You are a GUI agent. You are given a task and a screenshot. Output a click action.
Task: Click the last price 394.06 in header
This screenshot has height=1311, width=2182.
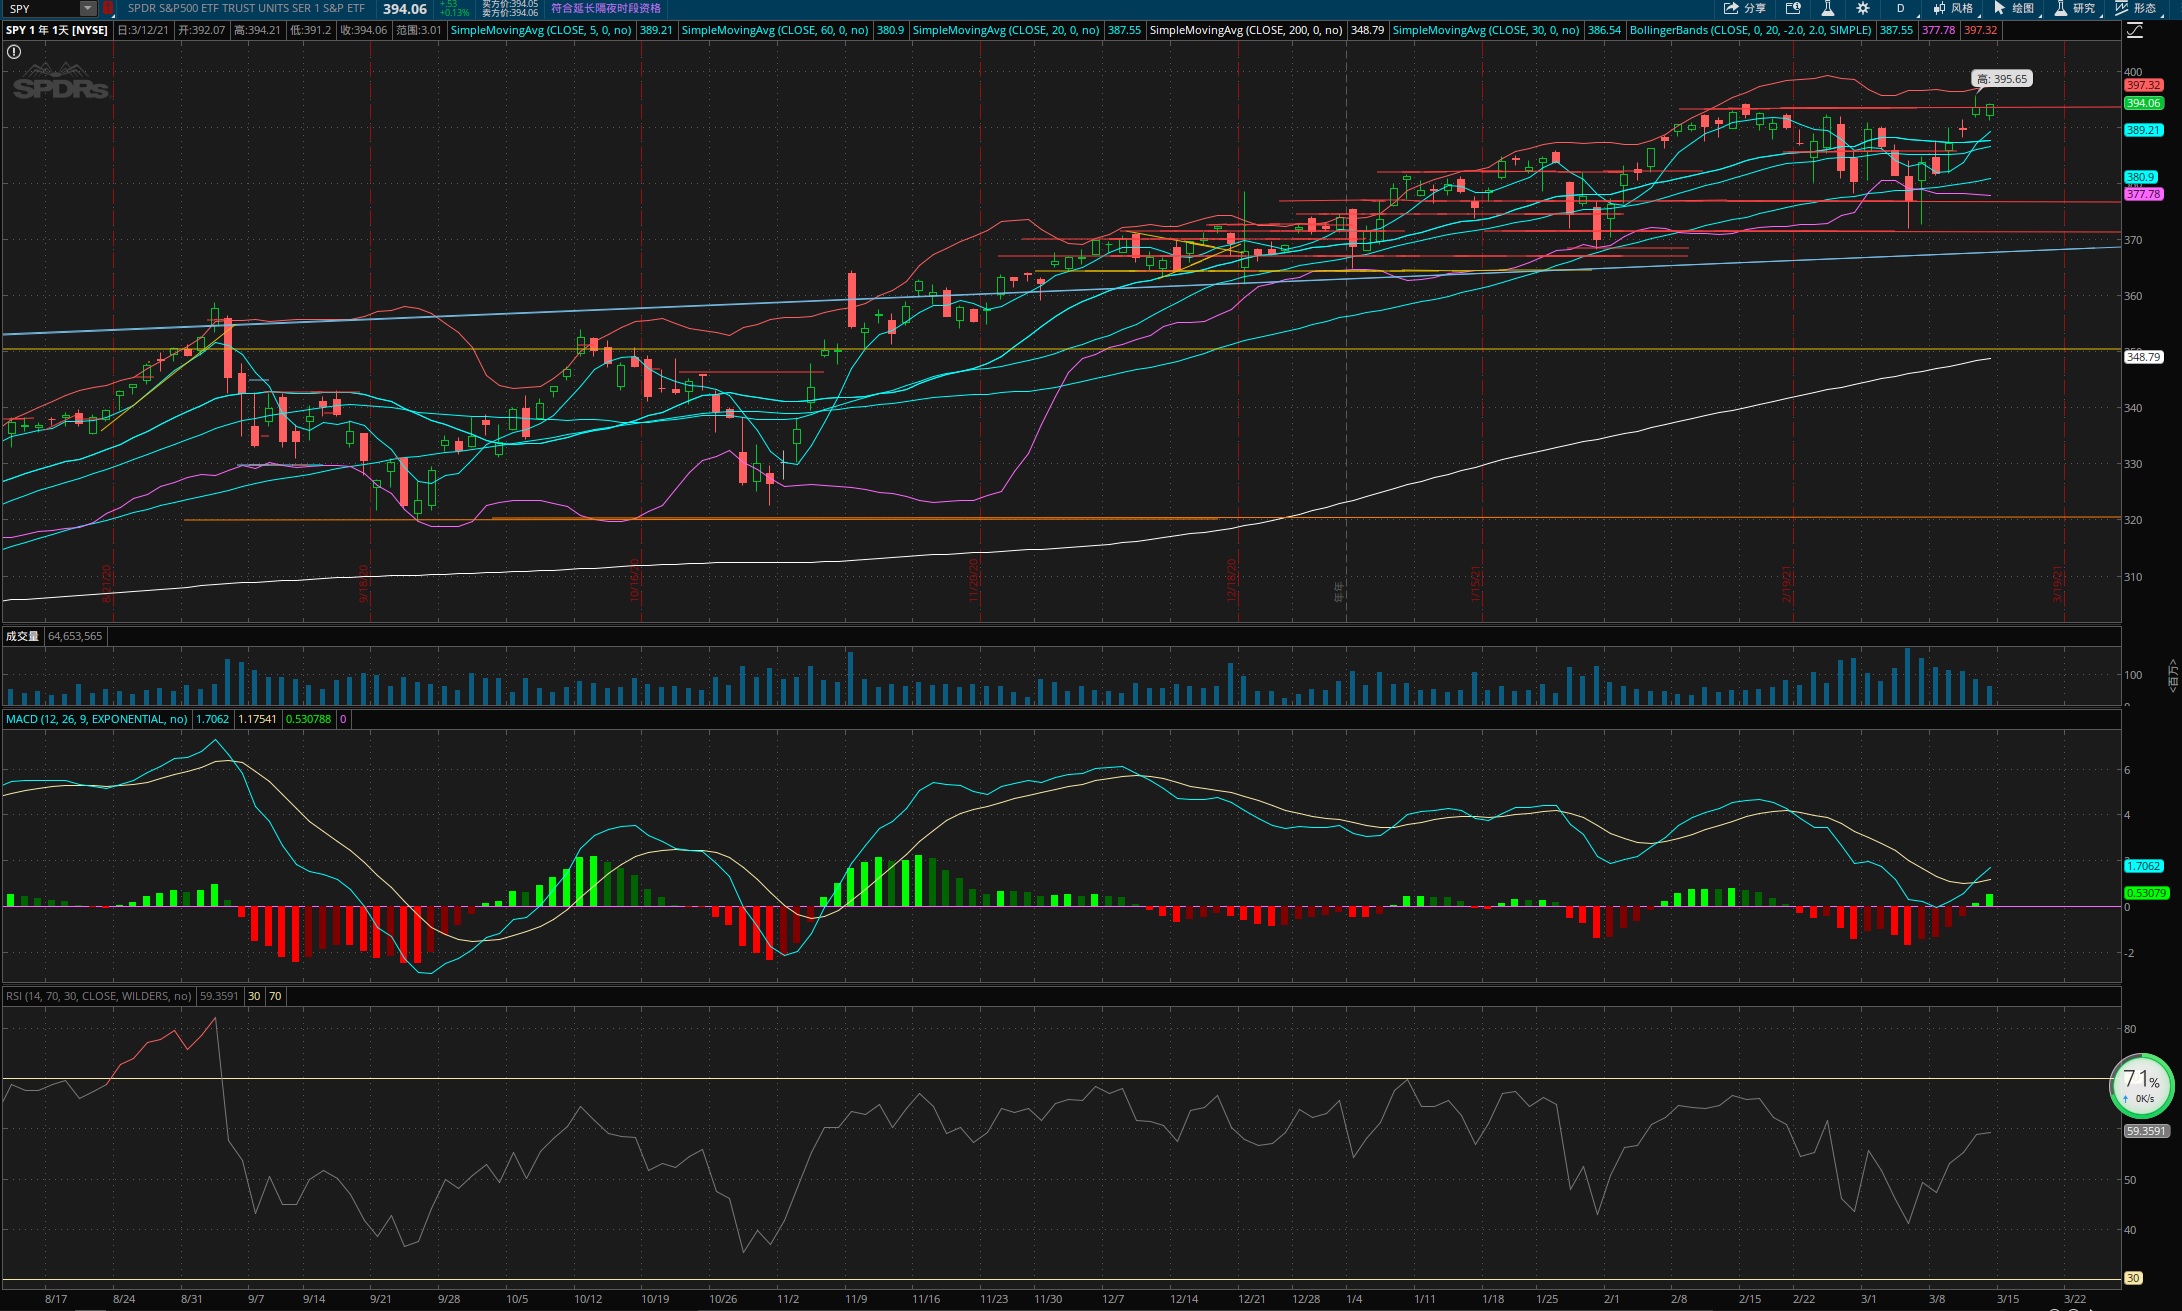(x=405, y=9)
